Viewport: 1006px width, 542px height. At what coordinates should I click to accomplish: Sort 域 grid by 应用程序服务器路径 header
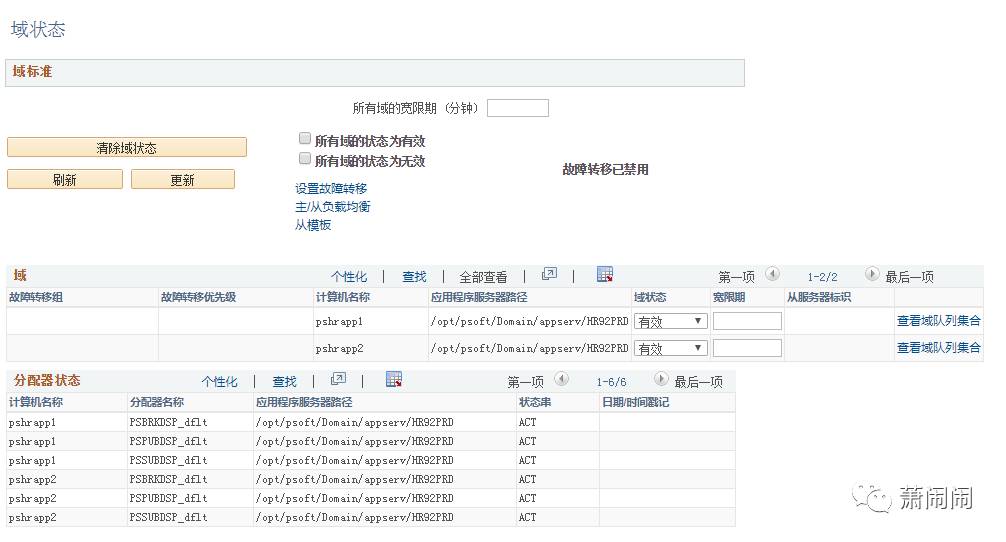coord(479,297)
